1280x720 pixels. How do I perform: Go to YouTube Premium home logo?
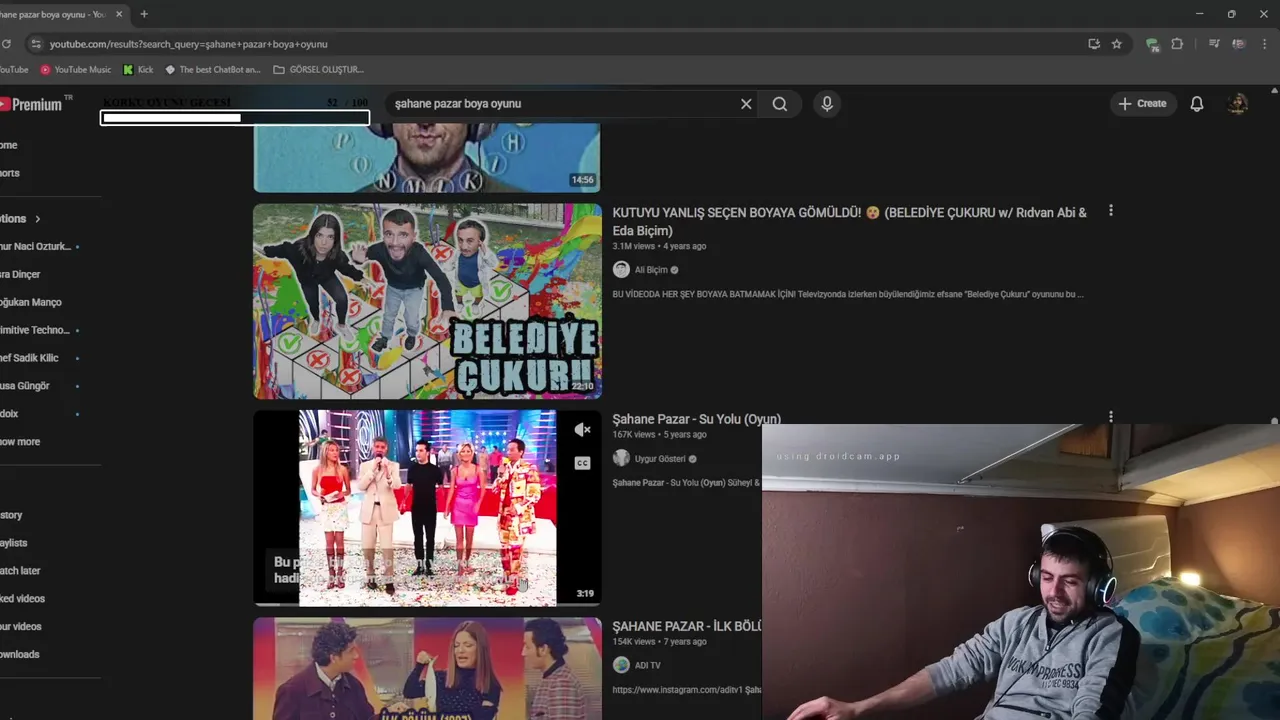tap(32, 104)
